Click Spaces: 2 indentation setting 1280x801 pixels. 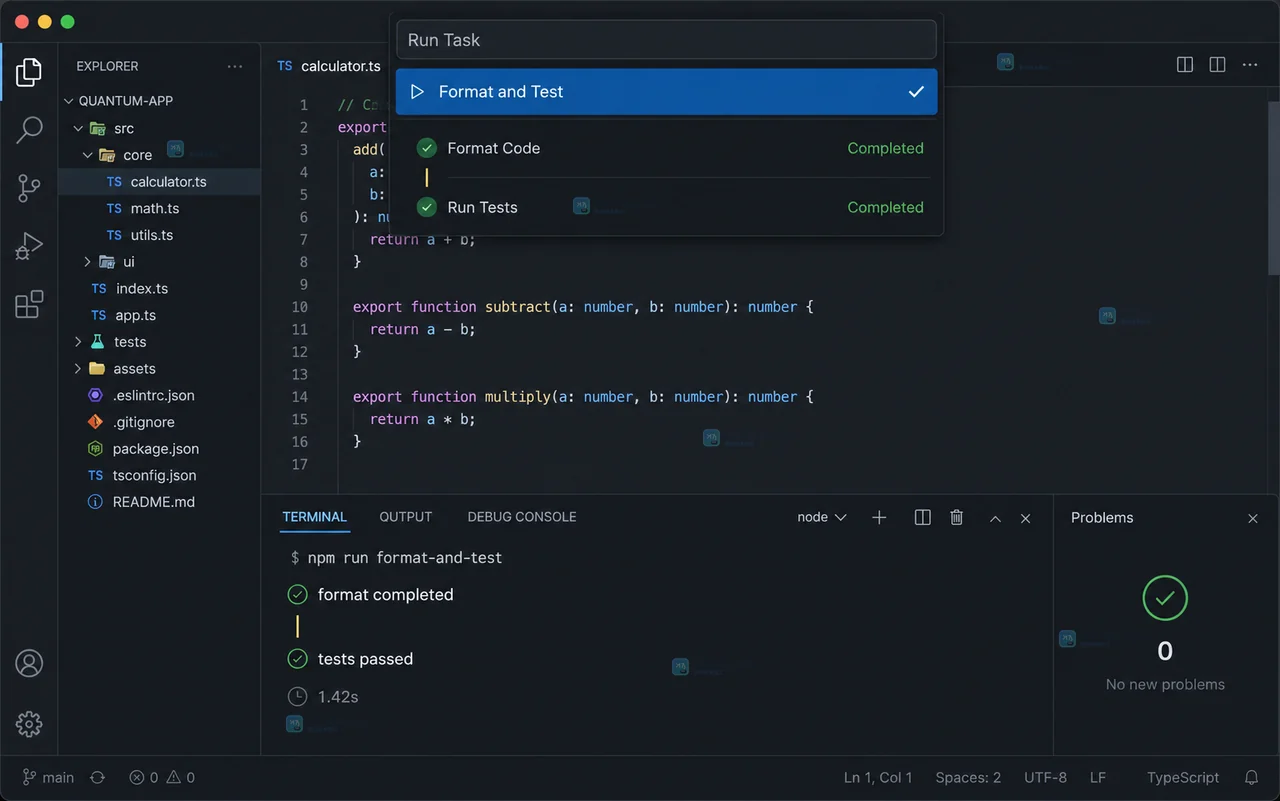click(x=968, y=777)
